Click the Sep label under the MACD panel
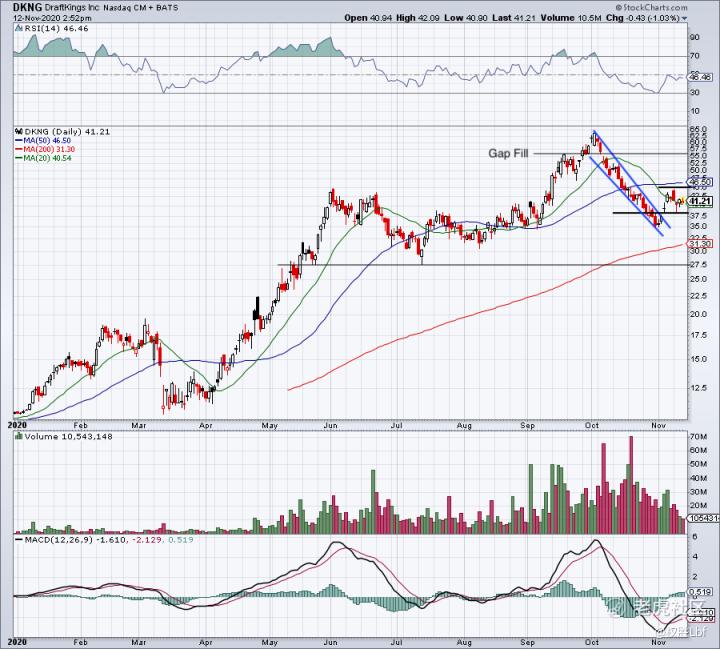 (528, 643)
